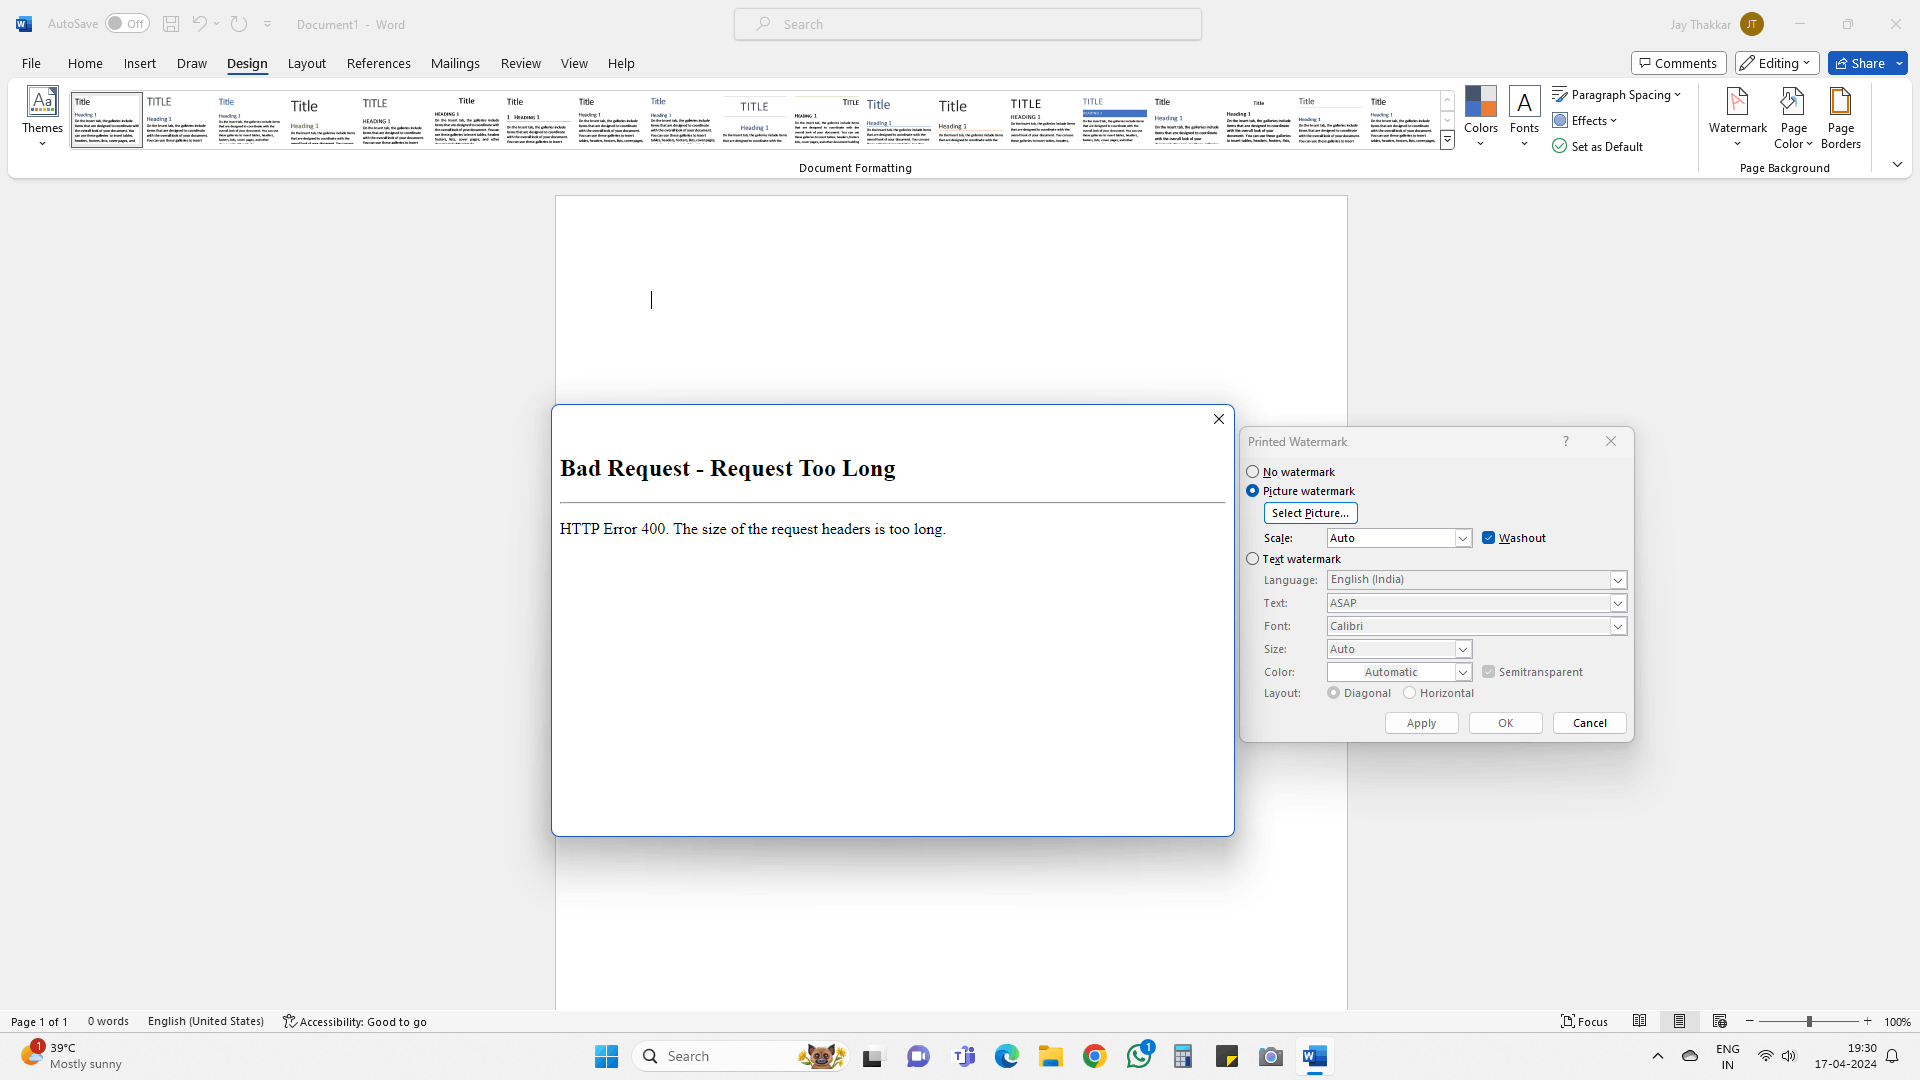Adjust the zoom slider handle
This screenshot has height=1080, width=1920.
(1809, 1021)
